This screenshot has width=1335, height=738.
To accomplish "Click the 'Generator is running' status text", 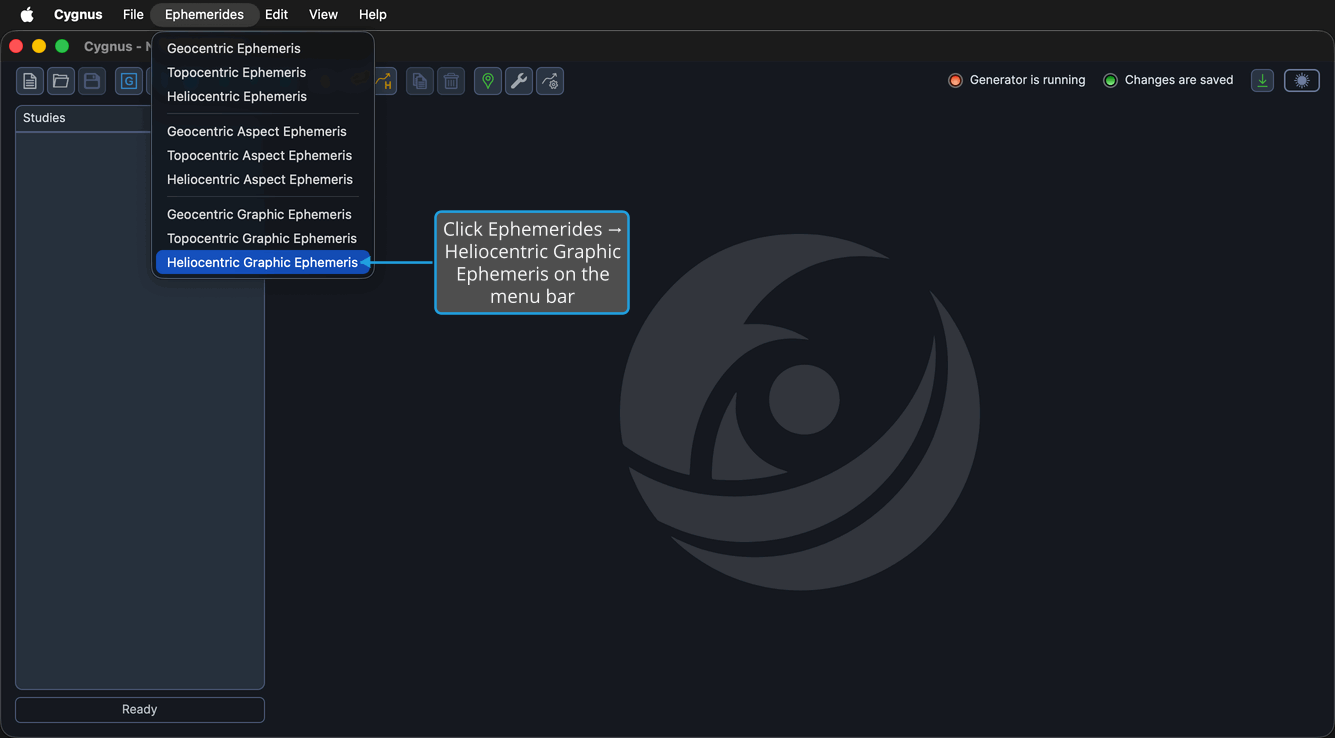I will (x=1027, y=80).
